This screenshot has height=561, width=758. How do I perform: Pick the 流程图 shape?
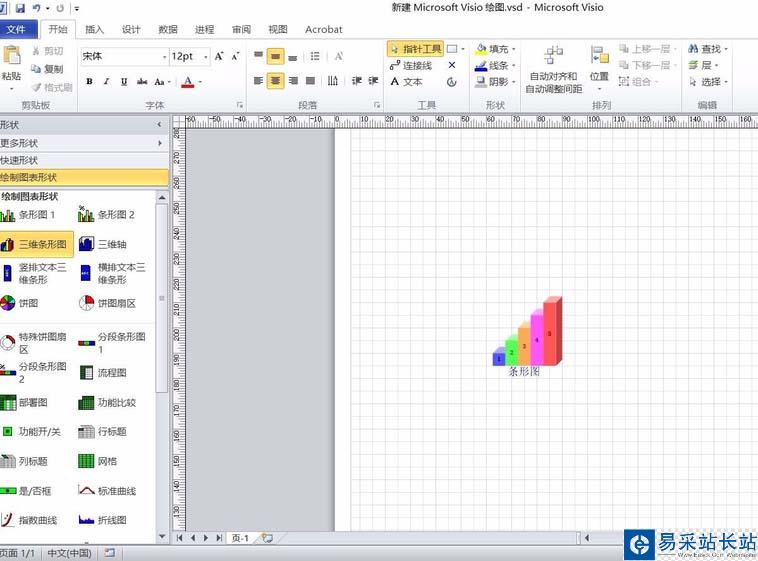(102, 372)
